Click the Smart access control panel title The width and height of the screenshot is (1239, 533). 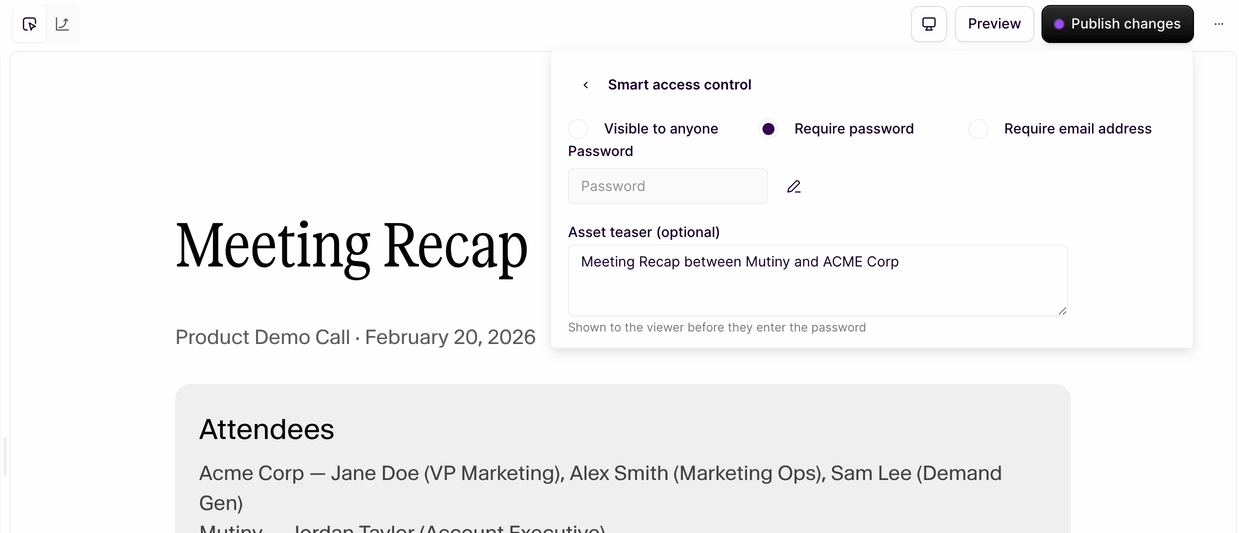click(x=680, y=85)
